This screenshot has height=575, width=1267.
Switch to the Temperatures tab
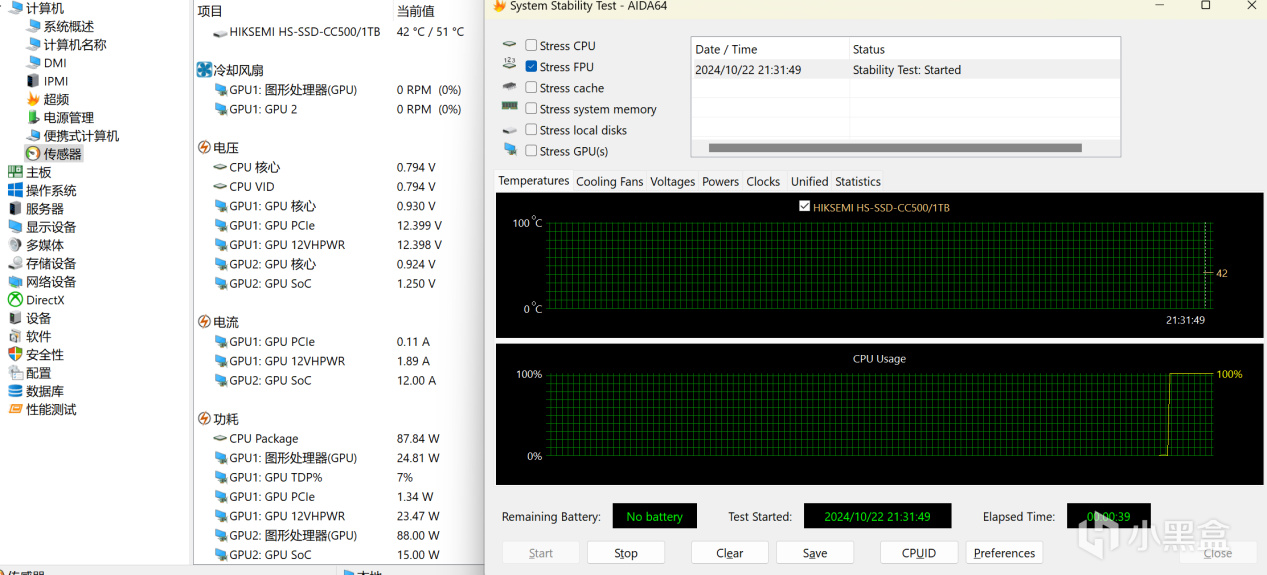pyautogui.click(x=534, y=181)
